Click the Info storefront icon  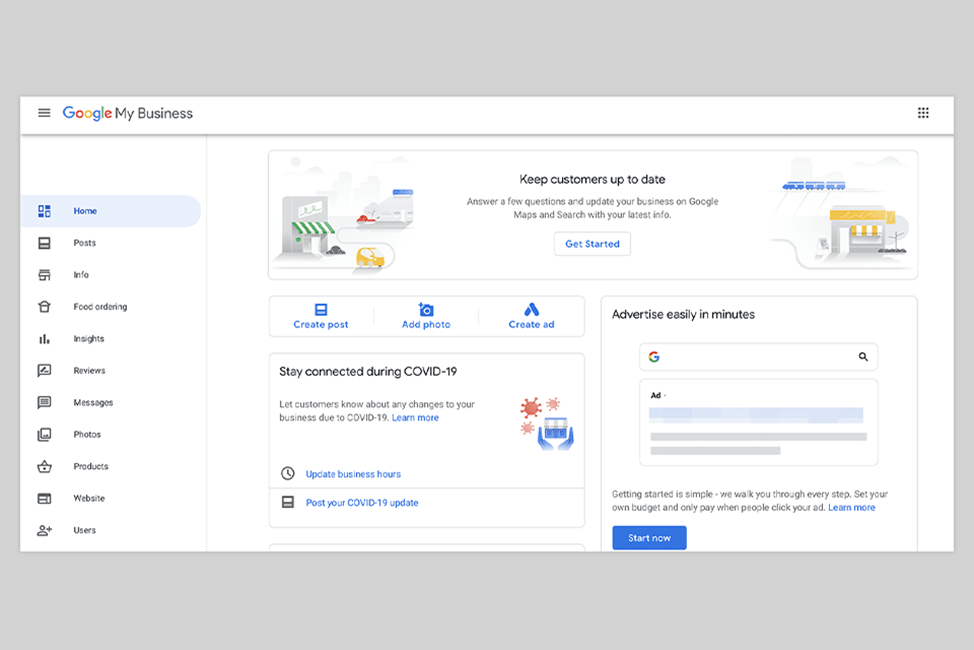(x=44, y=275)
